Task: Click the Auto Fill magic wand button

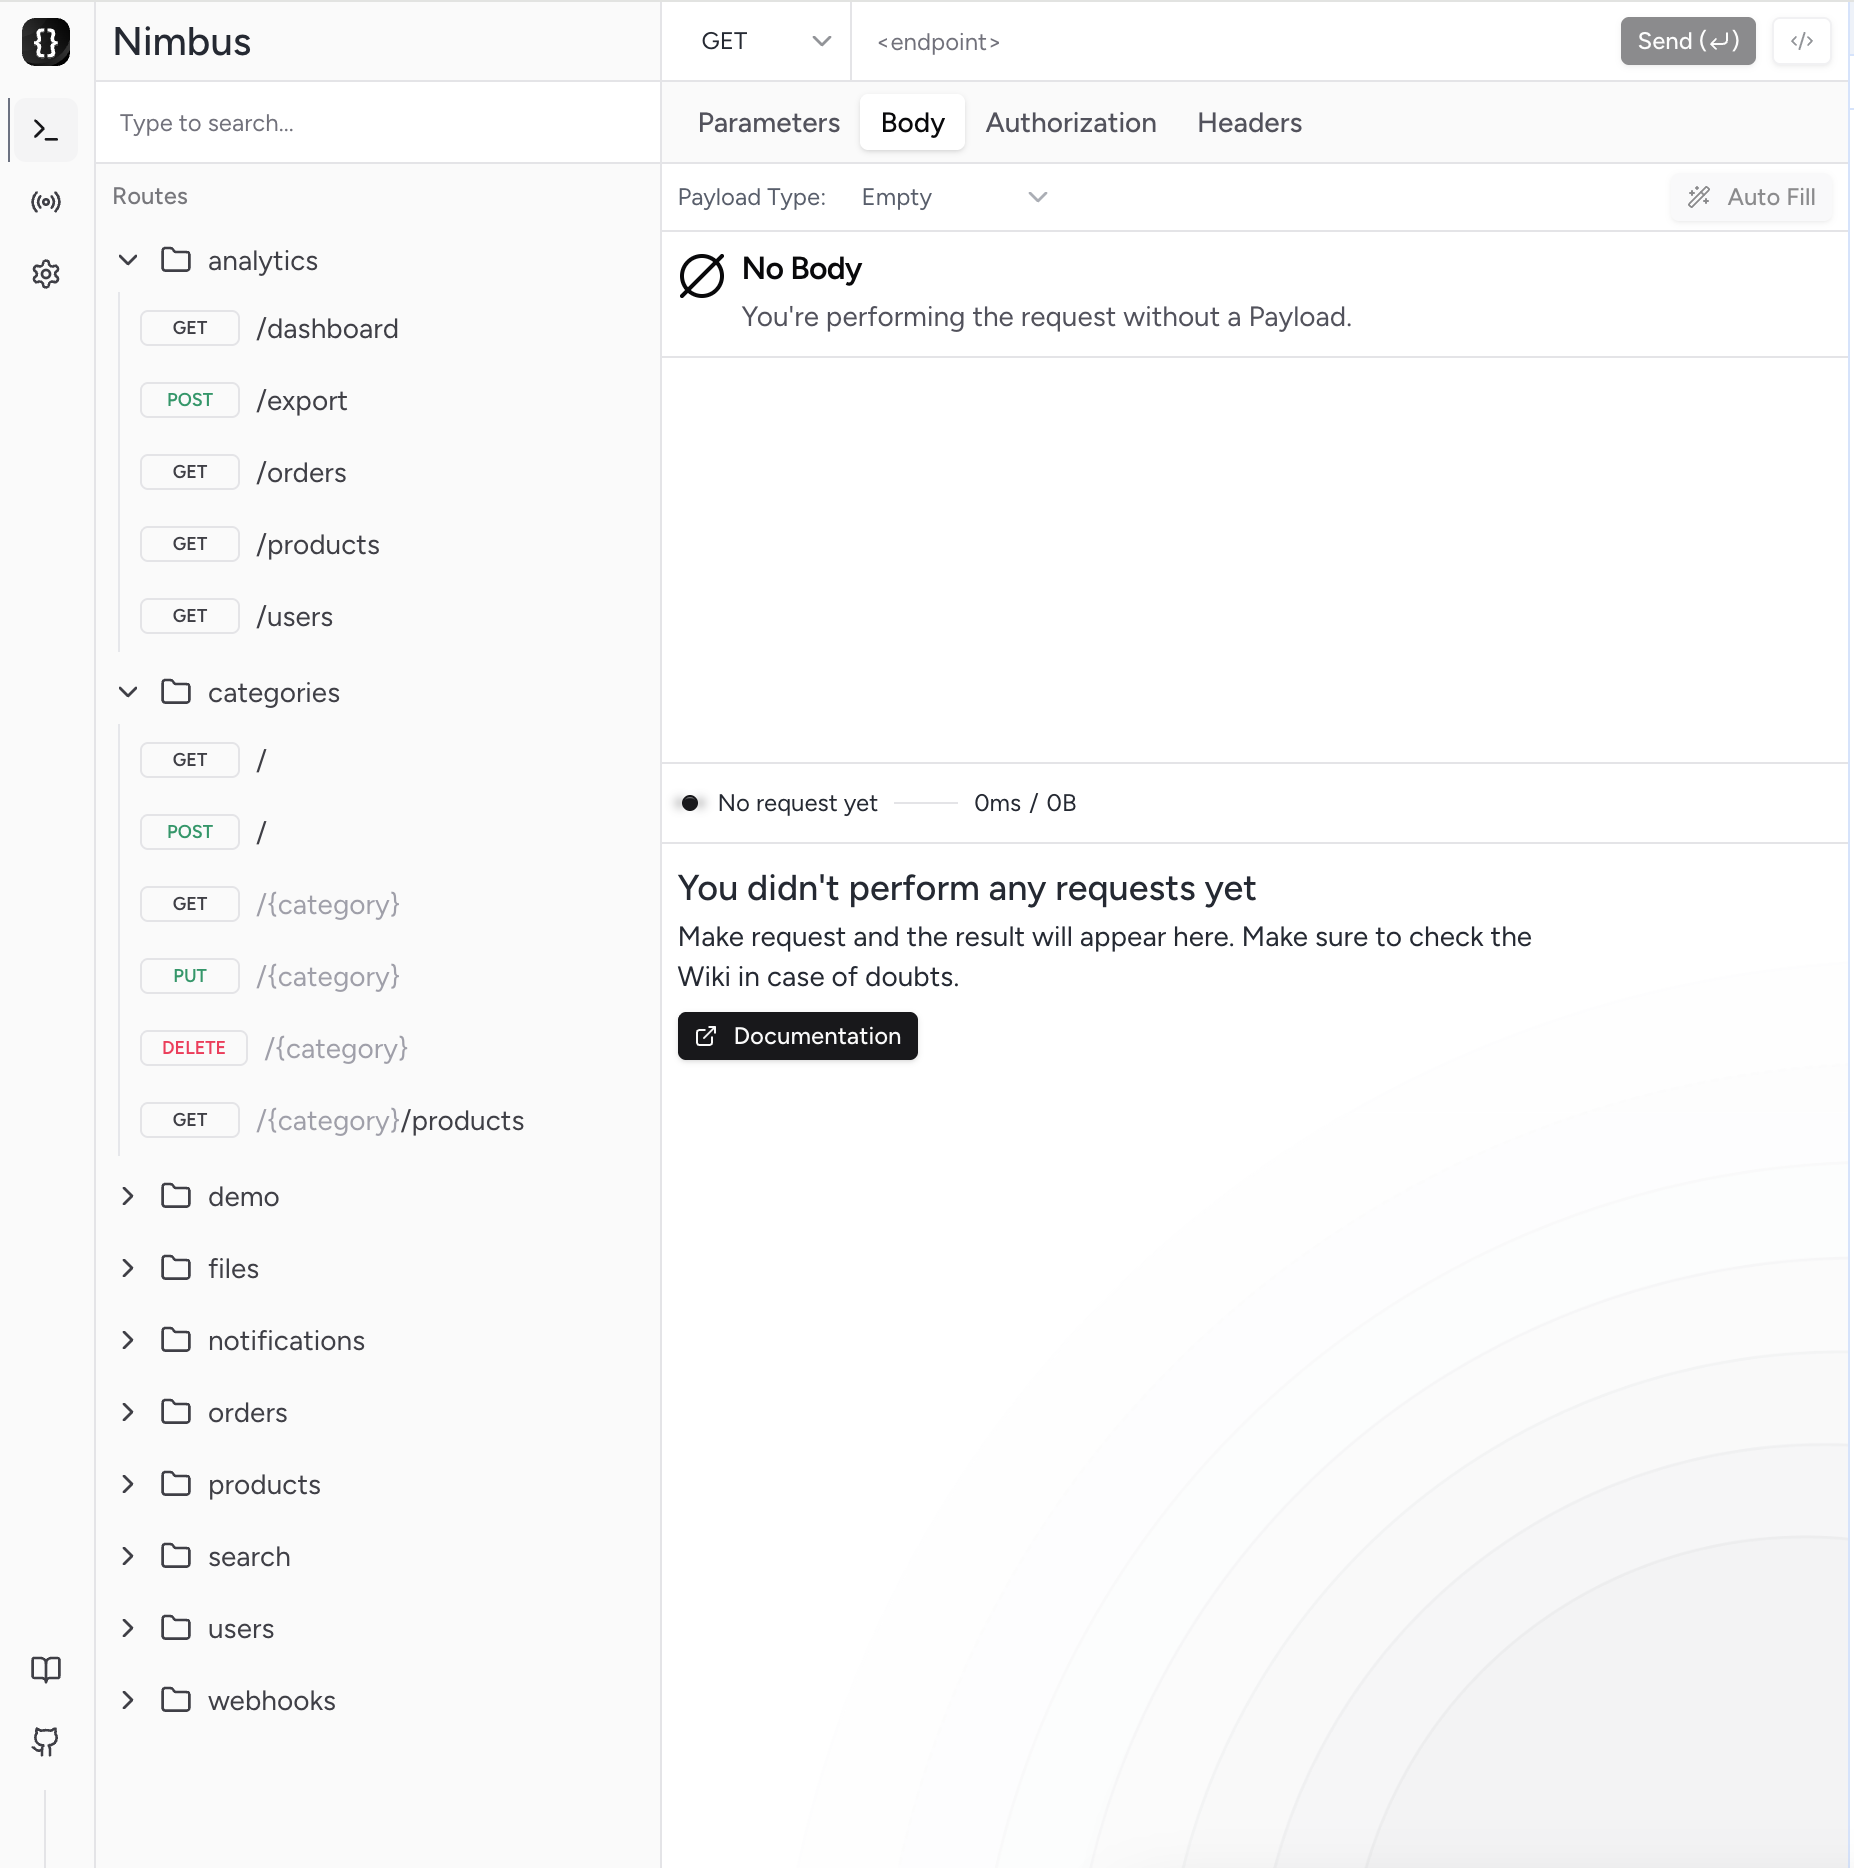Action: click(x=1751, y=197)
